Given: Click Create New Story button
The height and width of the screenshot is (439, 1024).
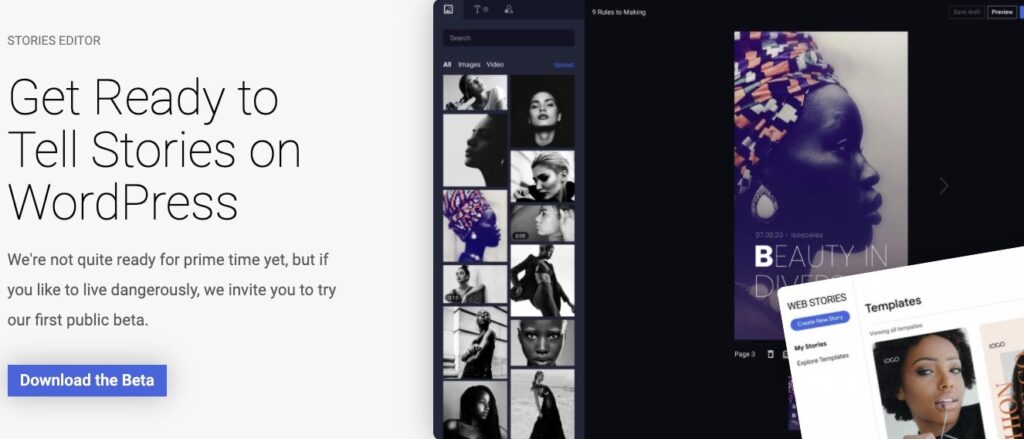Looking at the screenshot, I should click(820, 321).
